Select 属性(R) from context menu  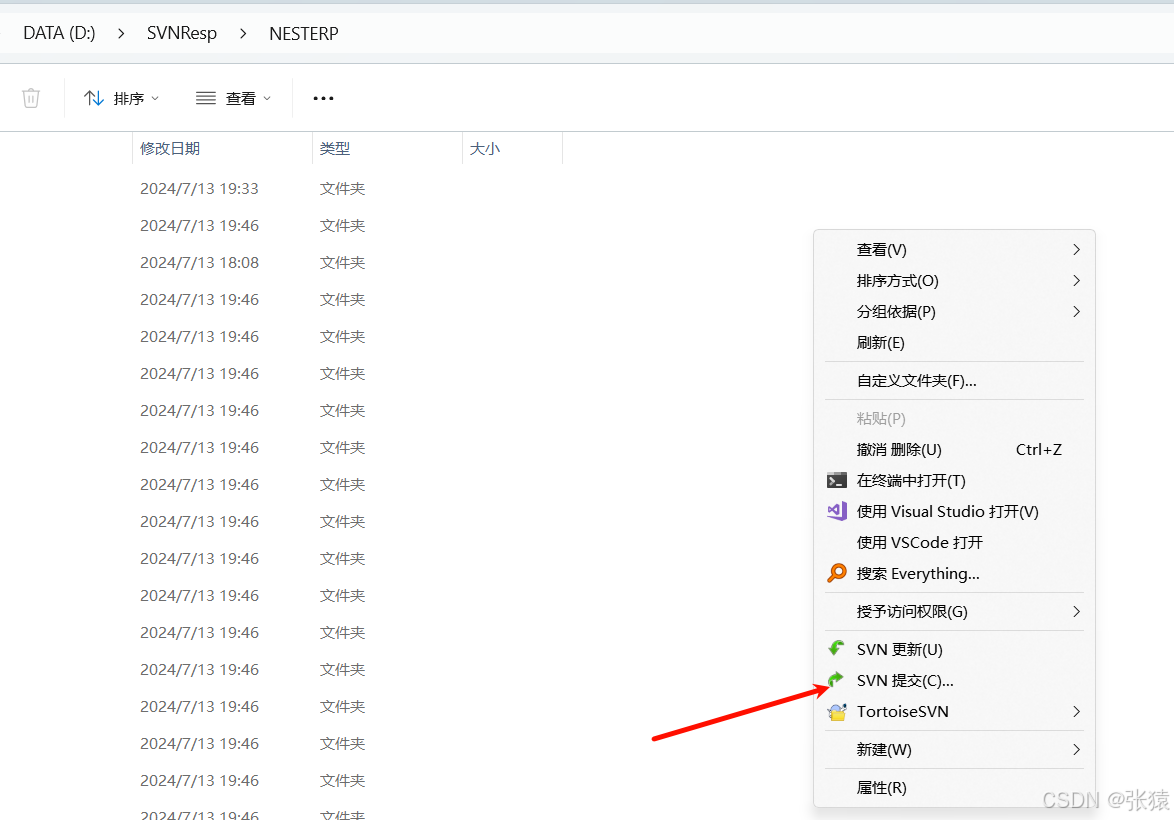(881, 787)
